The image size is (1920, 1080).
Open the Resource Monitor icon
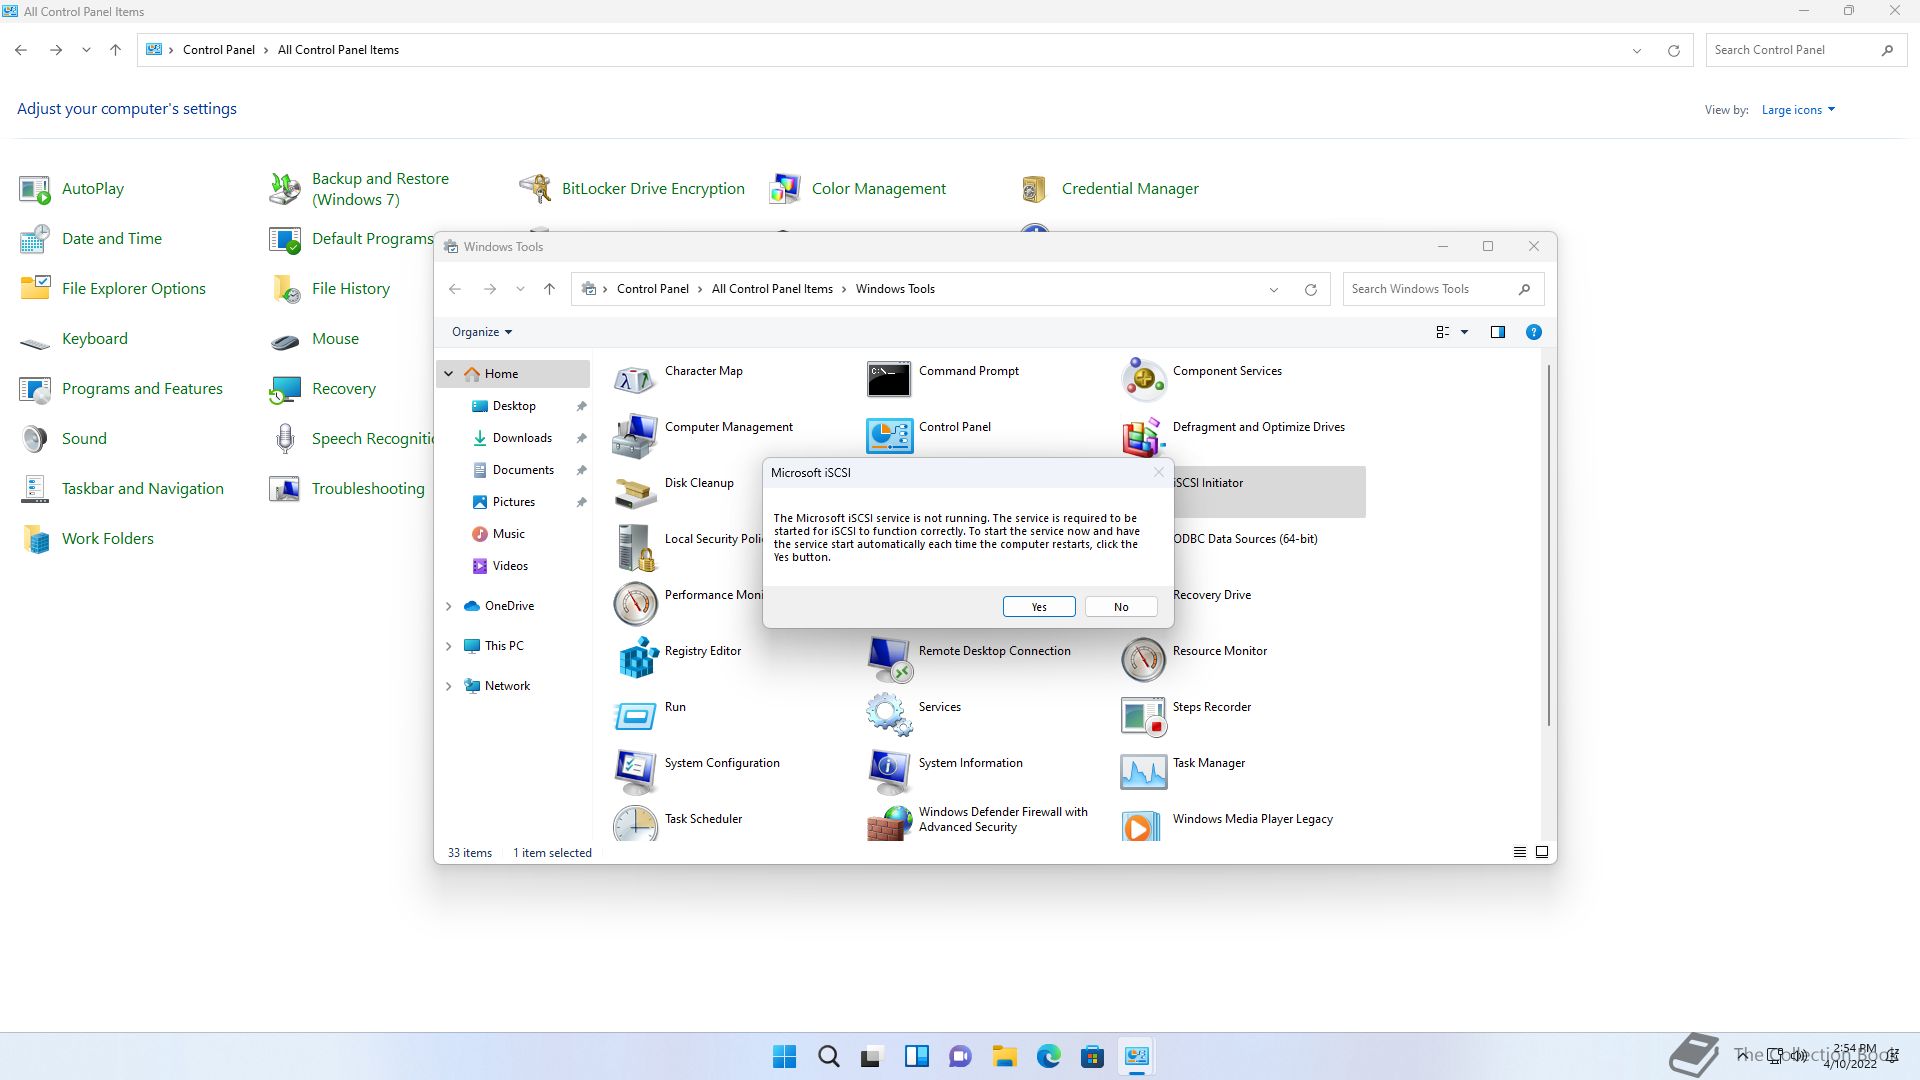1143,660
